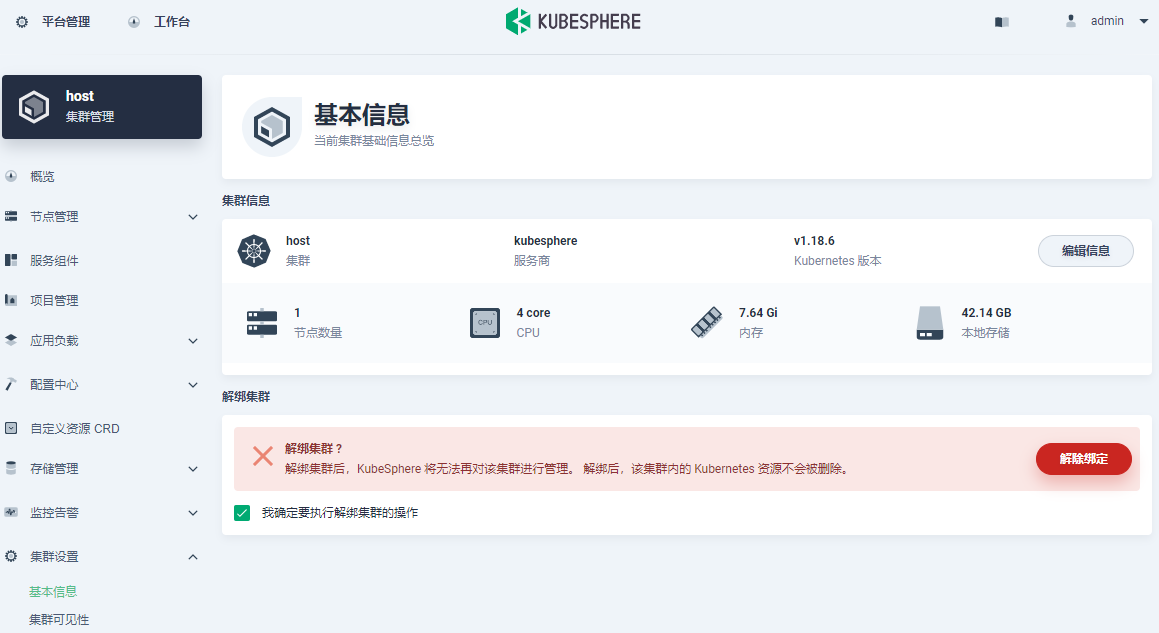Click the 集群信息 section label
Image resolution: width=1159 pixels, height=633 pixels.
pos(246,200)
